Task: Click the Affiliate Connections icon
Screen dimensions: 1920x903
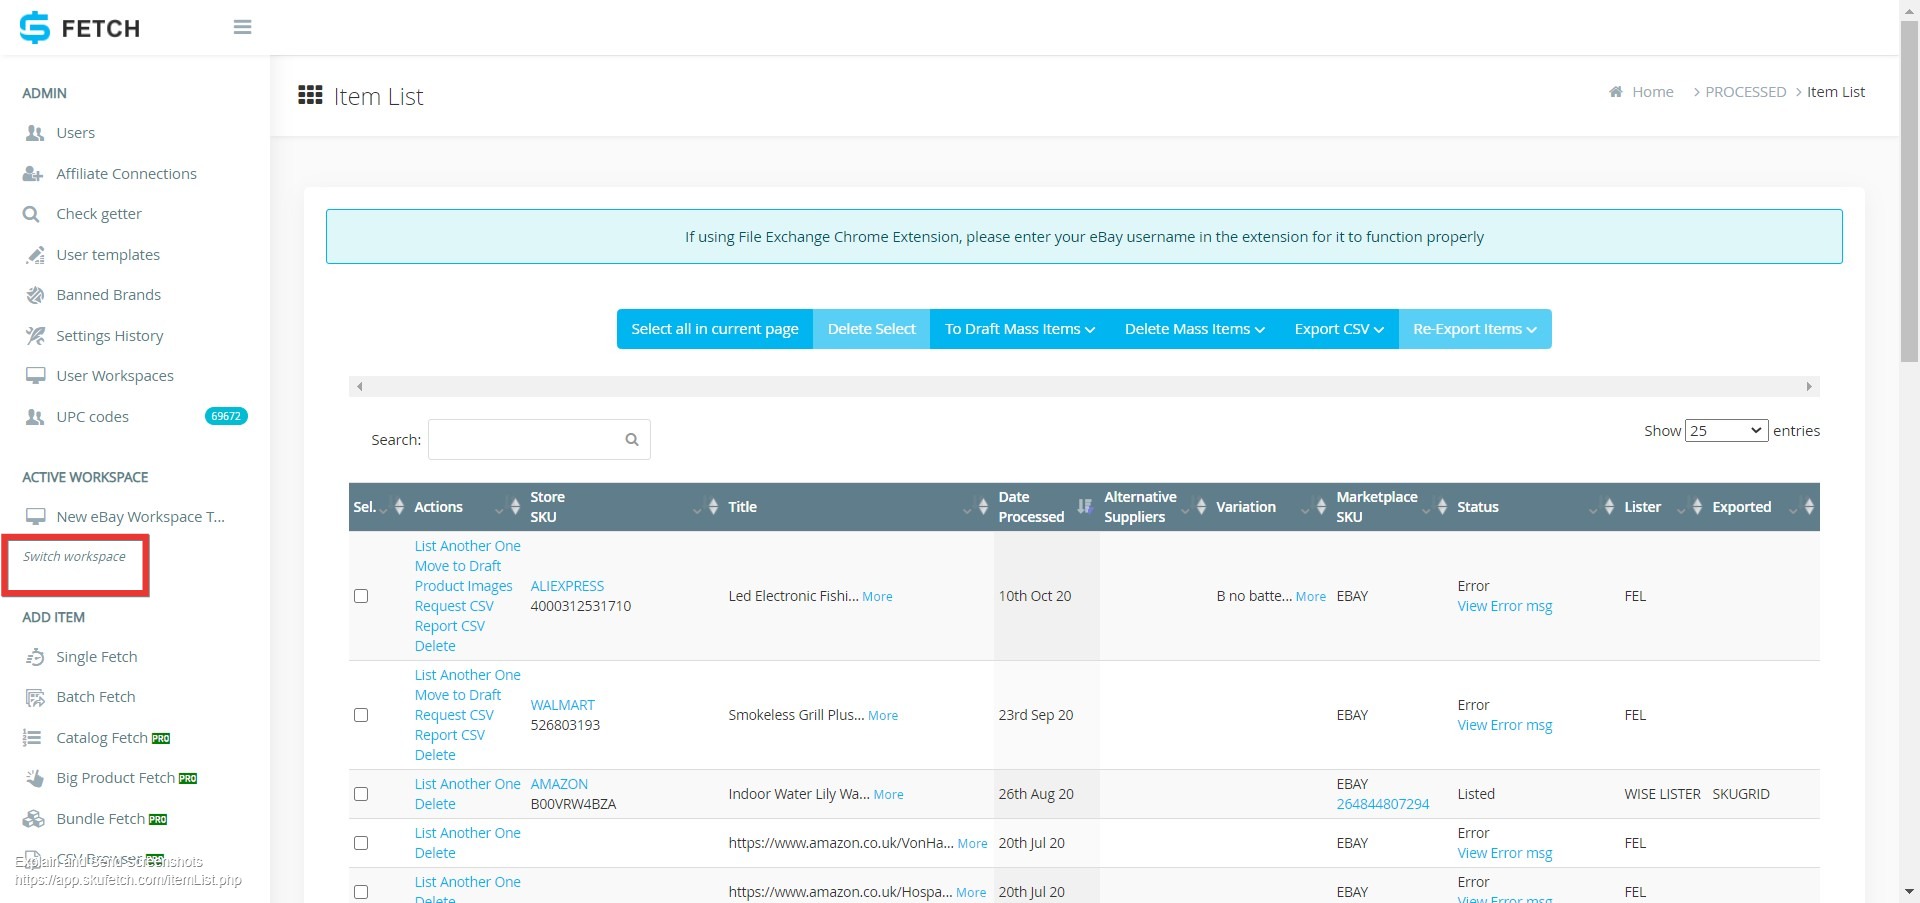Action: click(34, 174)
